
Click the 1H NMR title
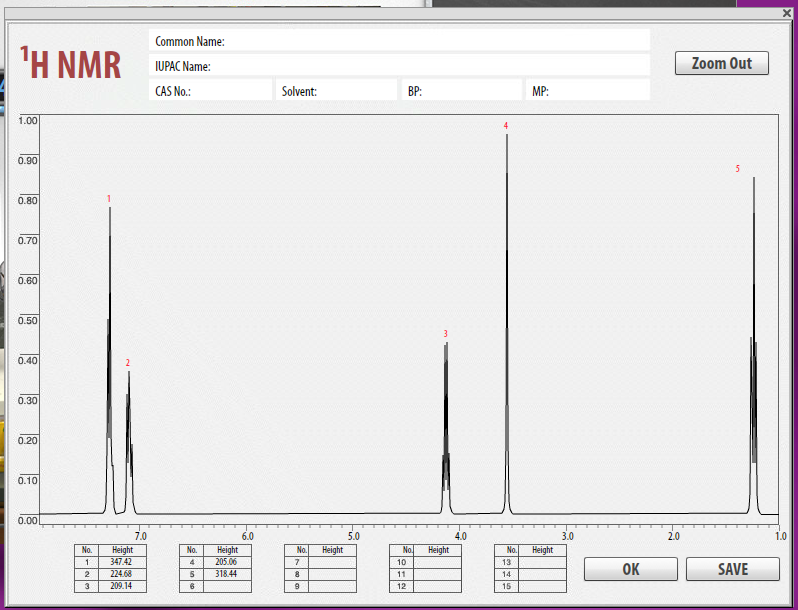71,63
